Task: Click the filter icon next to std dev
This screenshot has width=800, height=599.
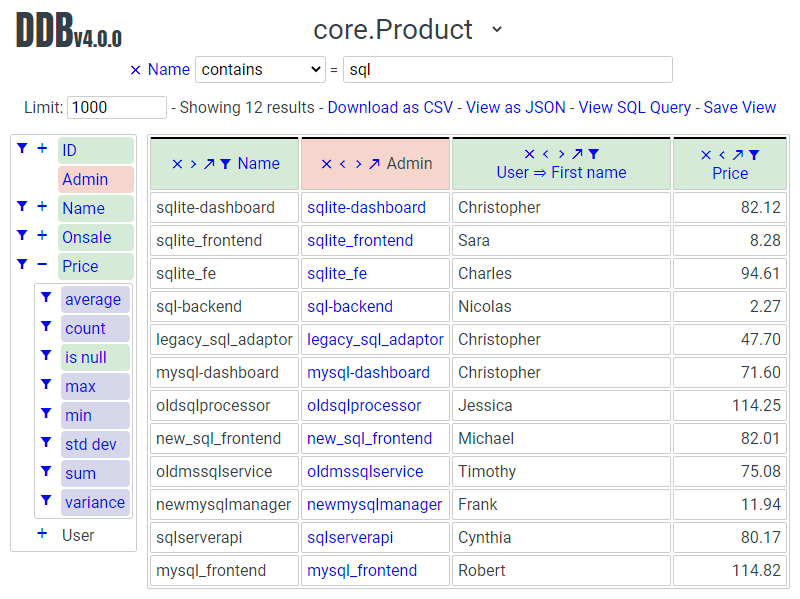Action: [46, 442]
